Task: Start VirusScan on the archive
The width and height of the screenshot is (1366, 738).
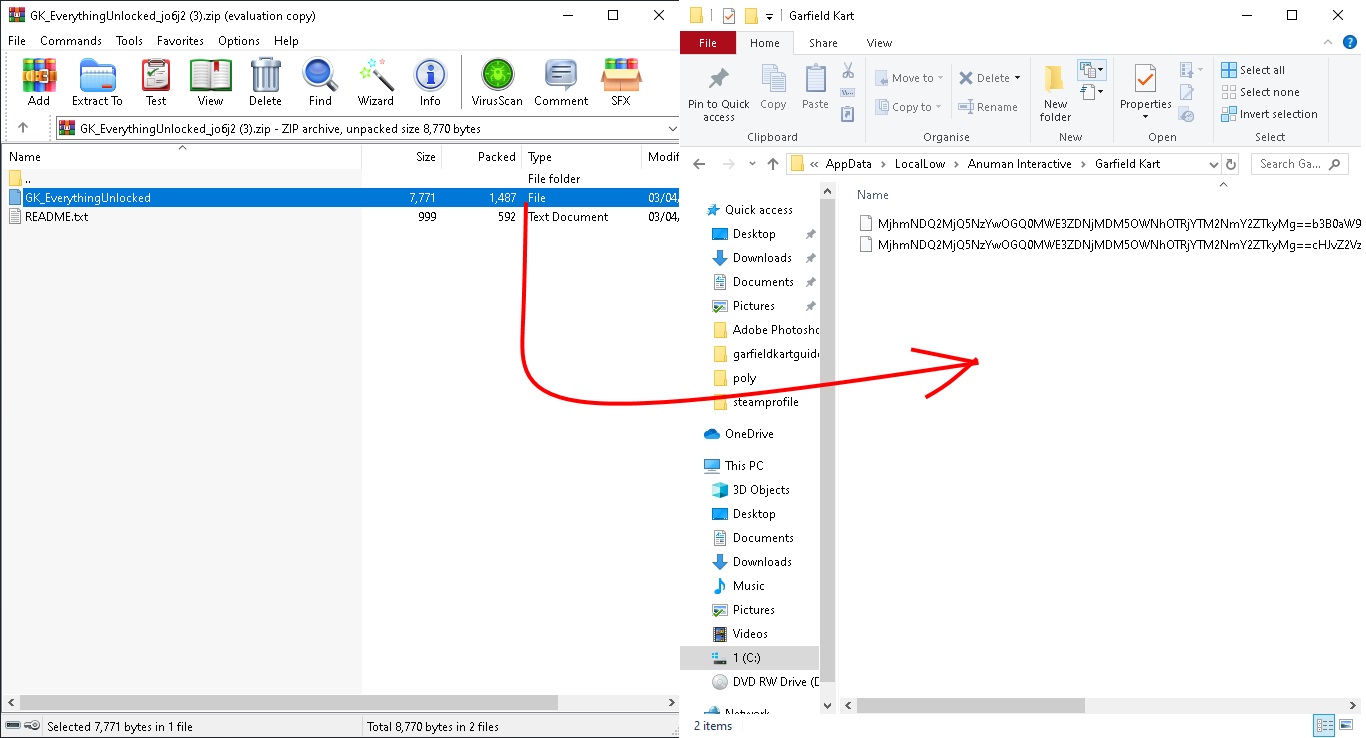Action: (x=497, y=82)
